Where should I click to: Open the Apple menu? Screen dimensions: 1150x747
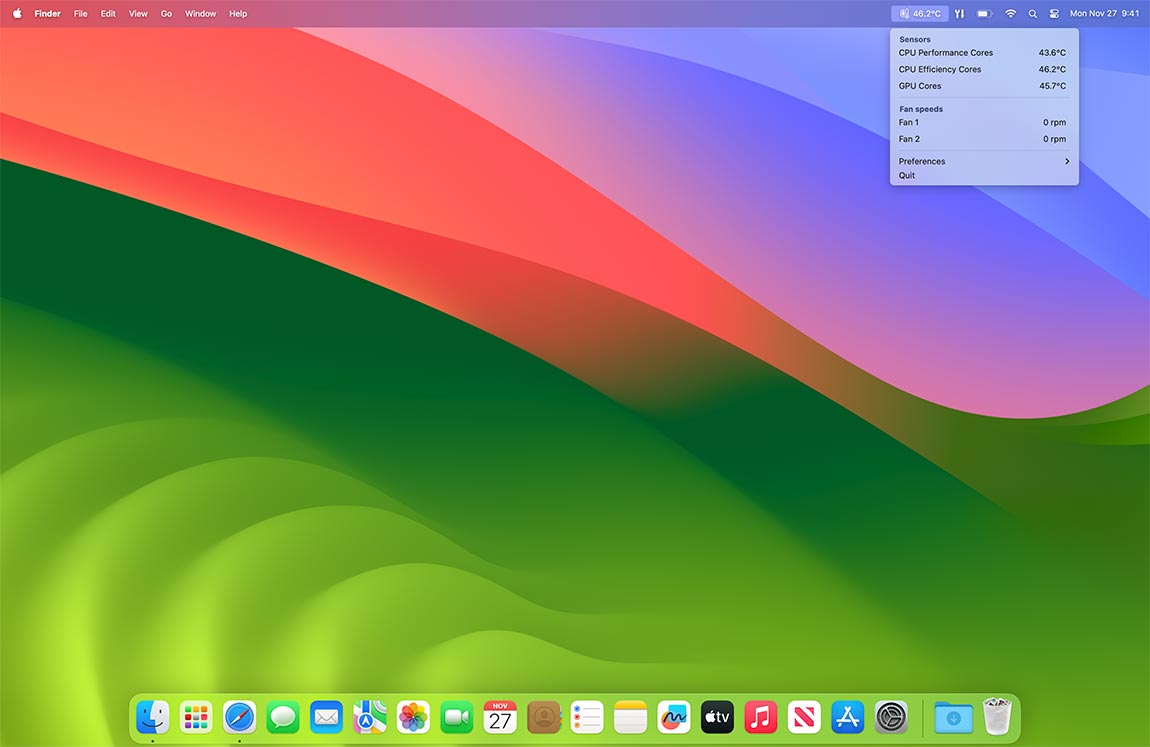pos(16,13)
